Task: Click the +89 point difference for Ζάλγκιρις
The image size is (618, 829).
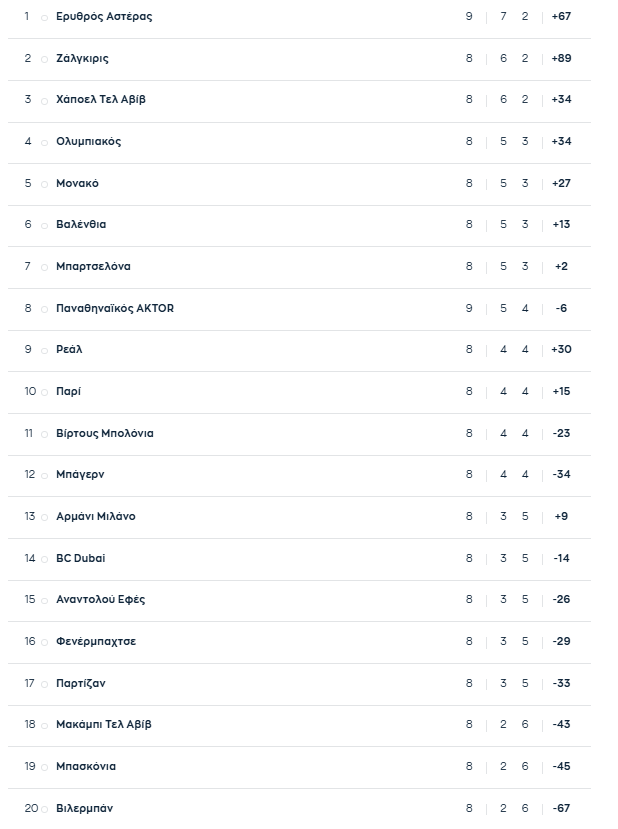Action: pyautogui.click(x=561, y=59)
